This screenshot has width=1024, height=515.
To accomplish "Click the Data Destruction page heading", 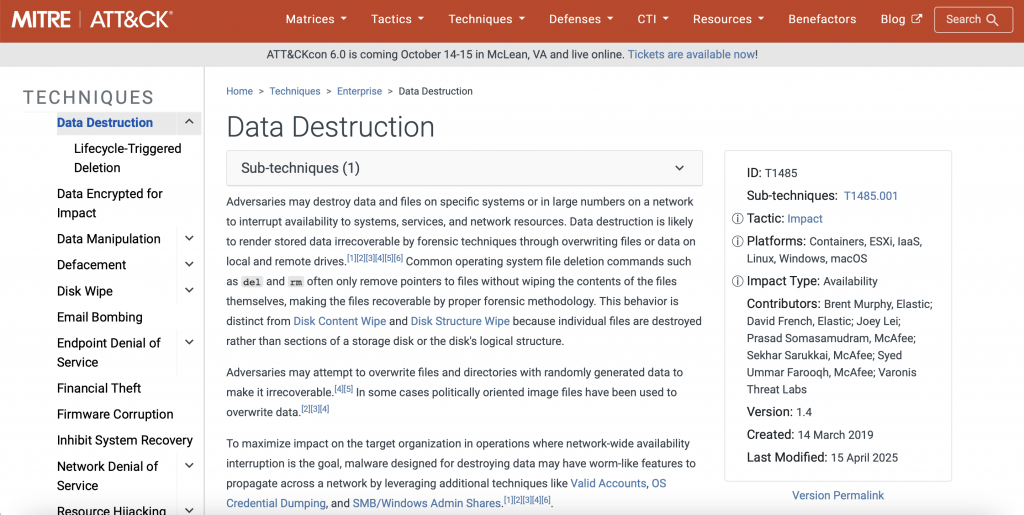I will 330,127.
